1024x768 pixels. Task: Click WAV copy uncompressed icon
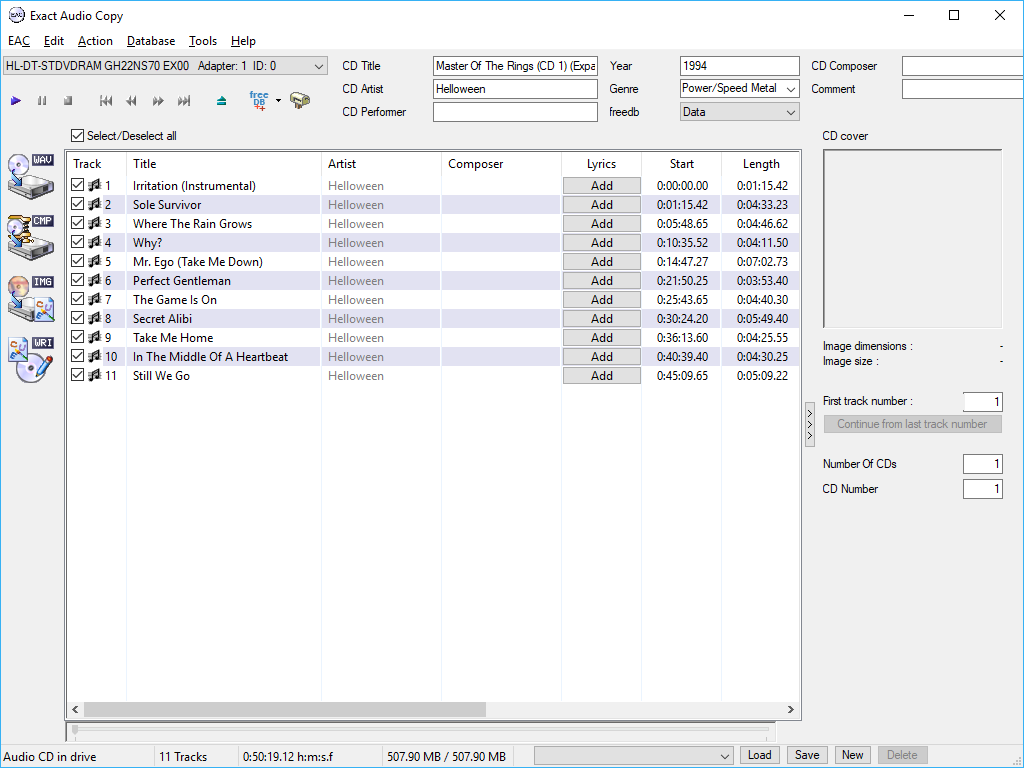click(x=31, y=176)
